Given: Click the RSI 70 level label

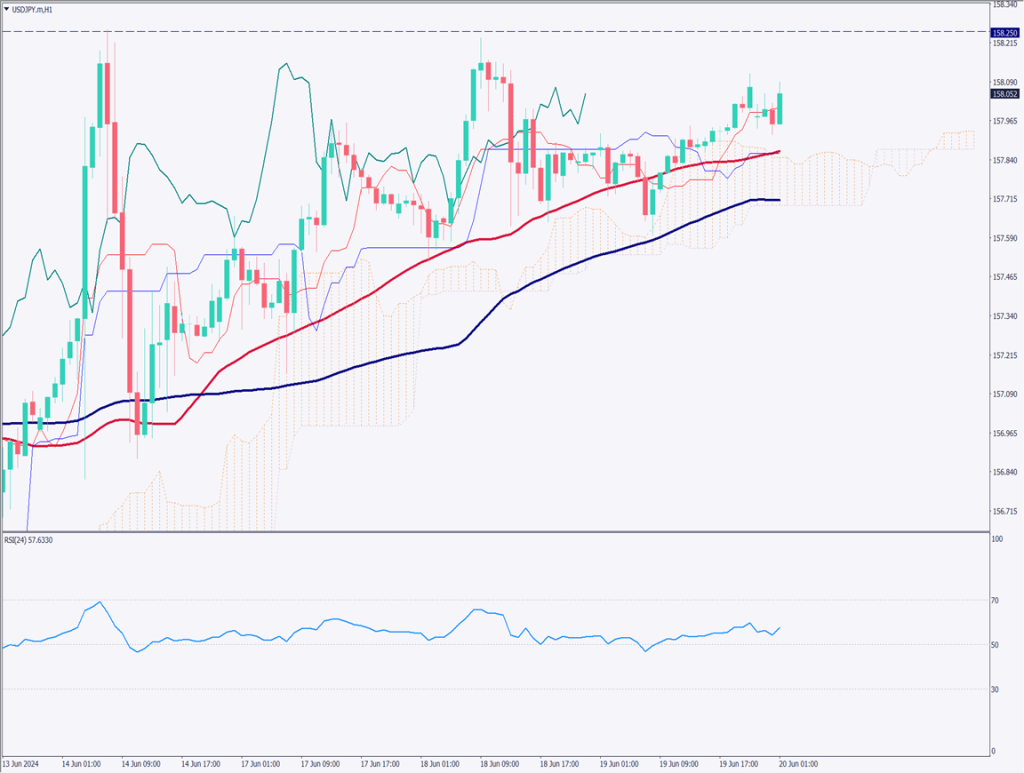Looking at the screenshot, I should 995,600.
